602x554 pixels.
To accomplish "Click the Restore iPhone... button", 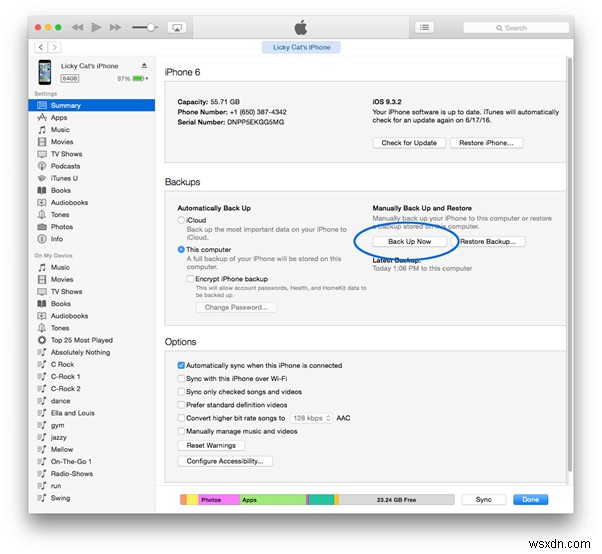I will (486, 143).
